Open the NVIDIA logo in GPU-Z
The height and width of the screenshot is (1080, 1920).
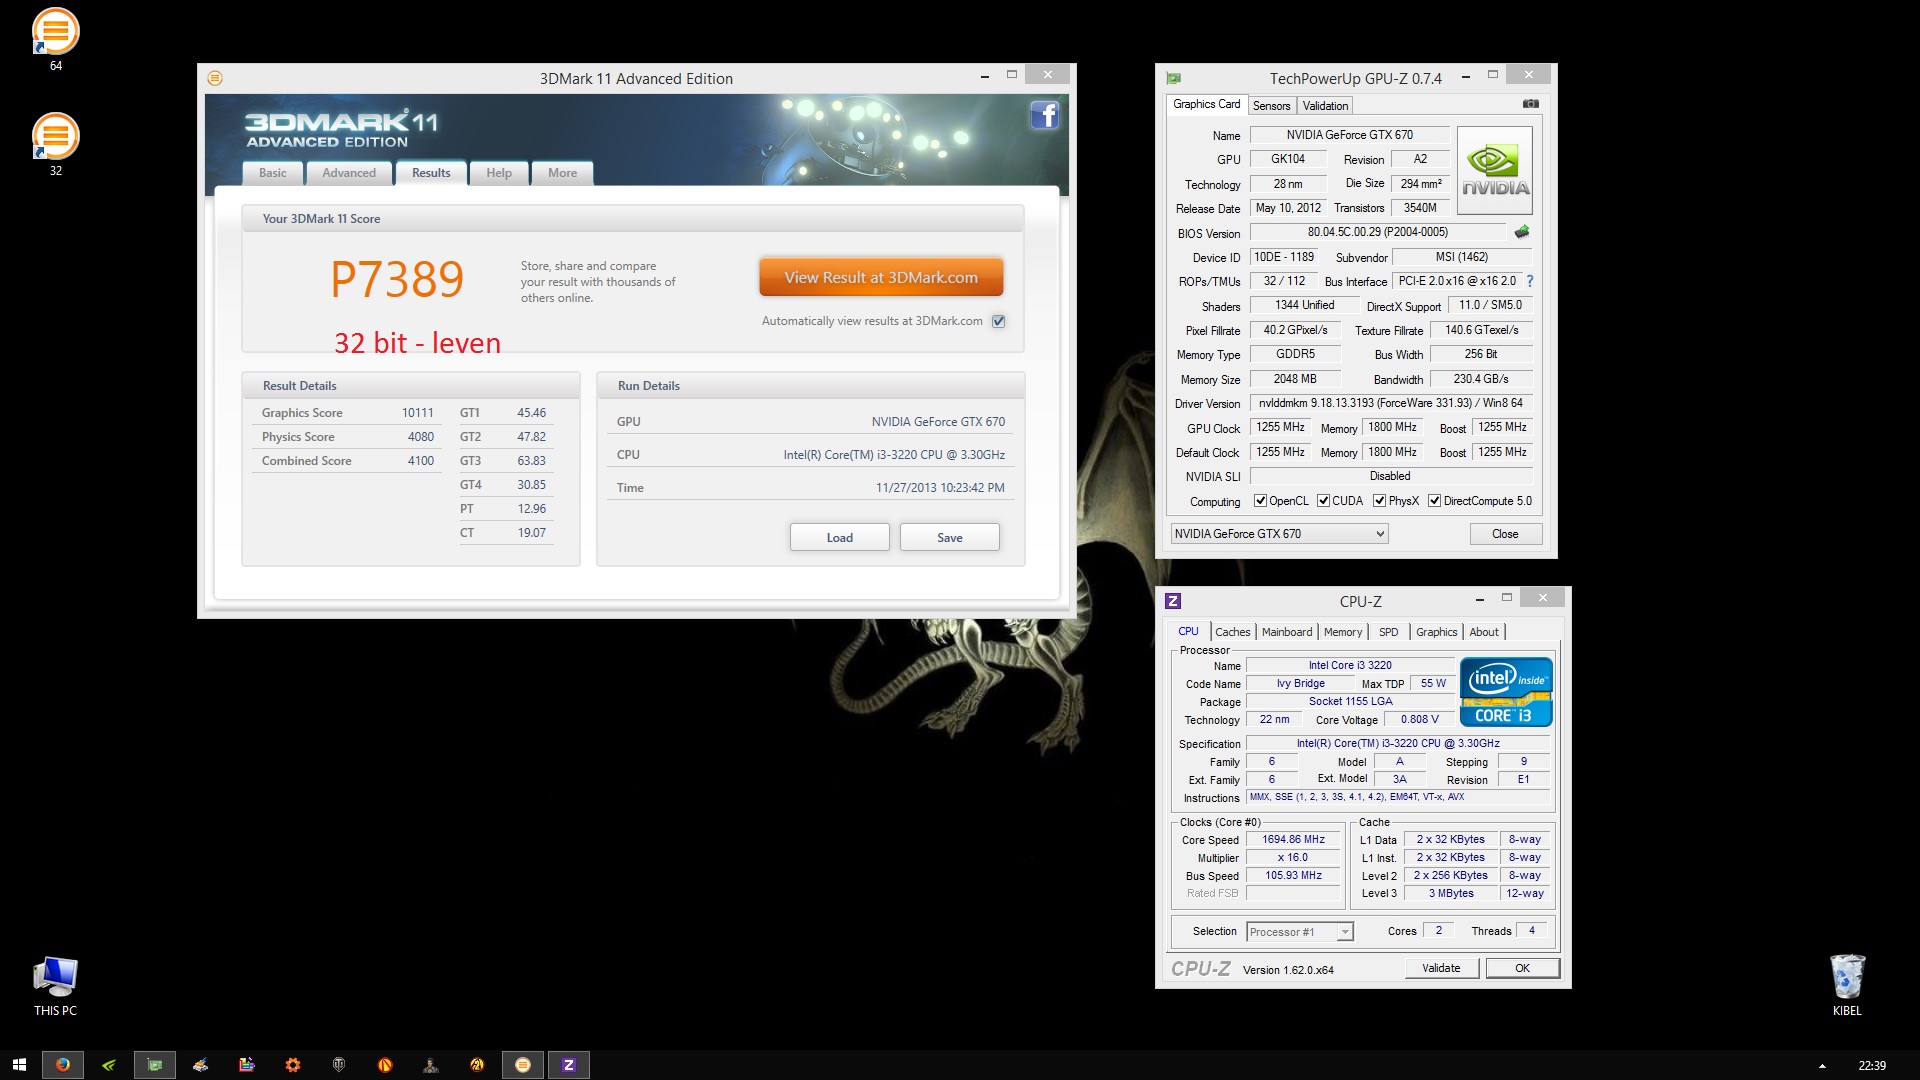point(1495,171)
